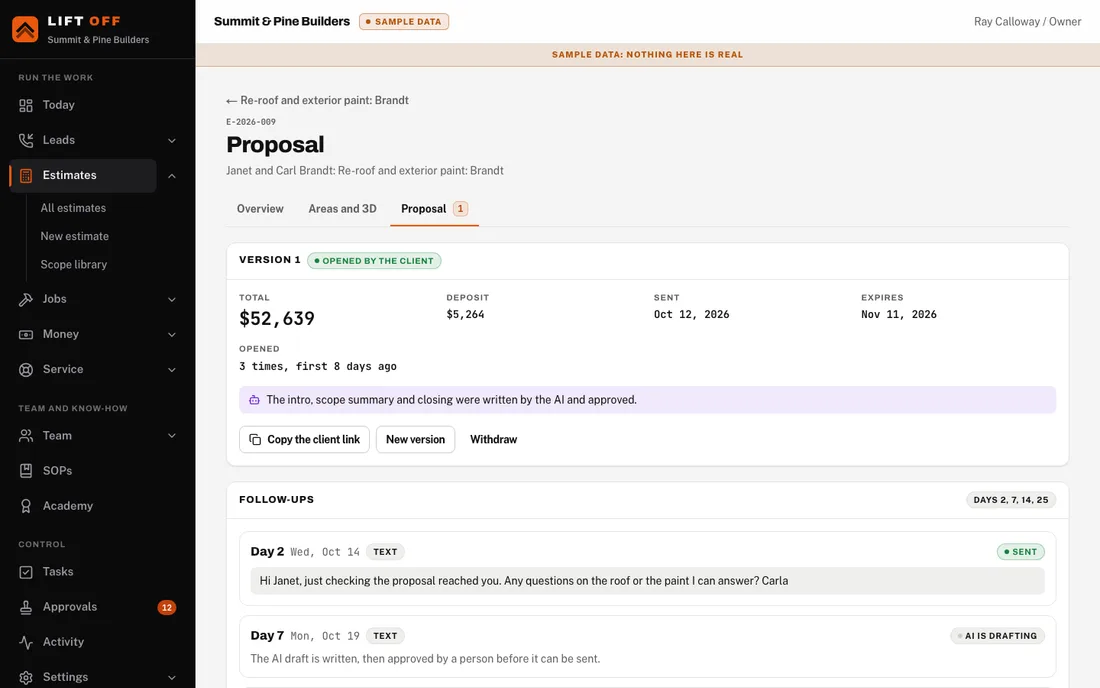1100x688 pixels.
Task: Switch to the Overview tab
Action: [260, 209]
